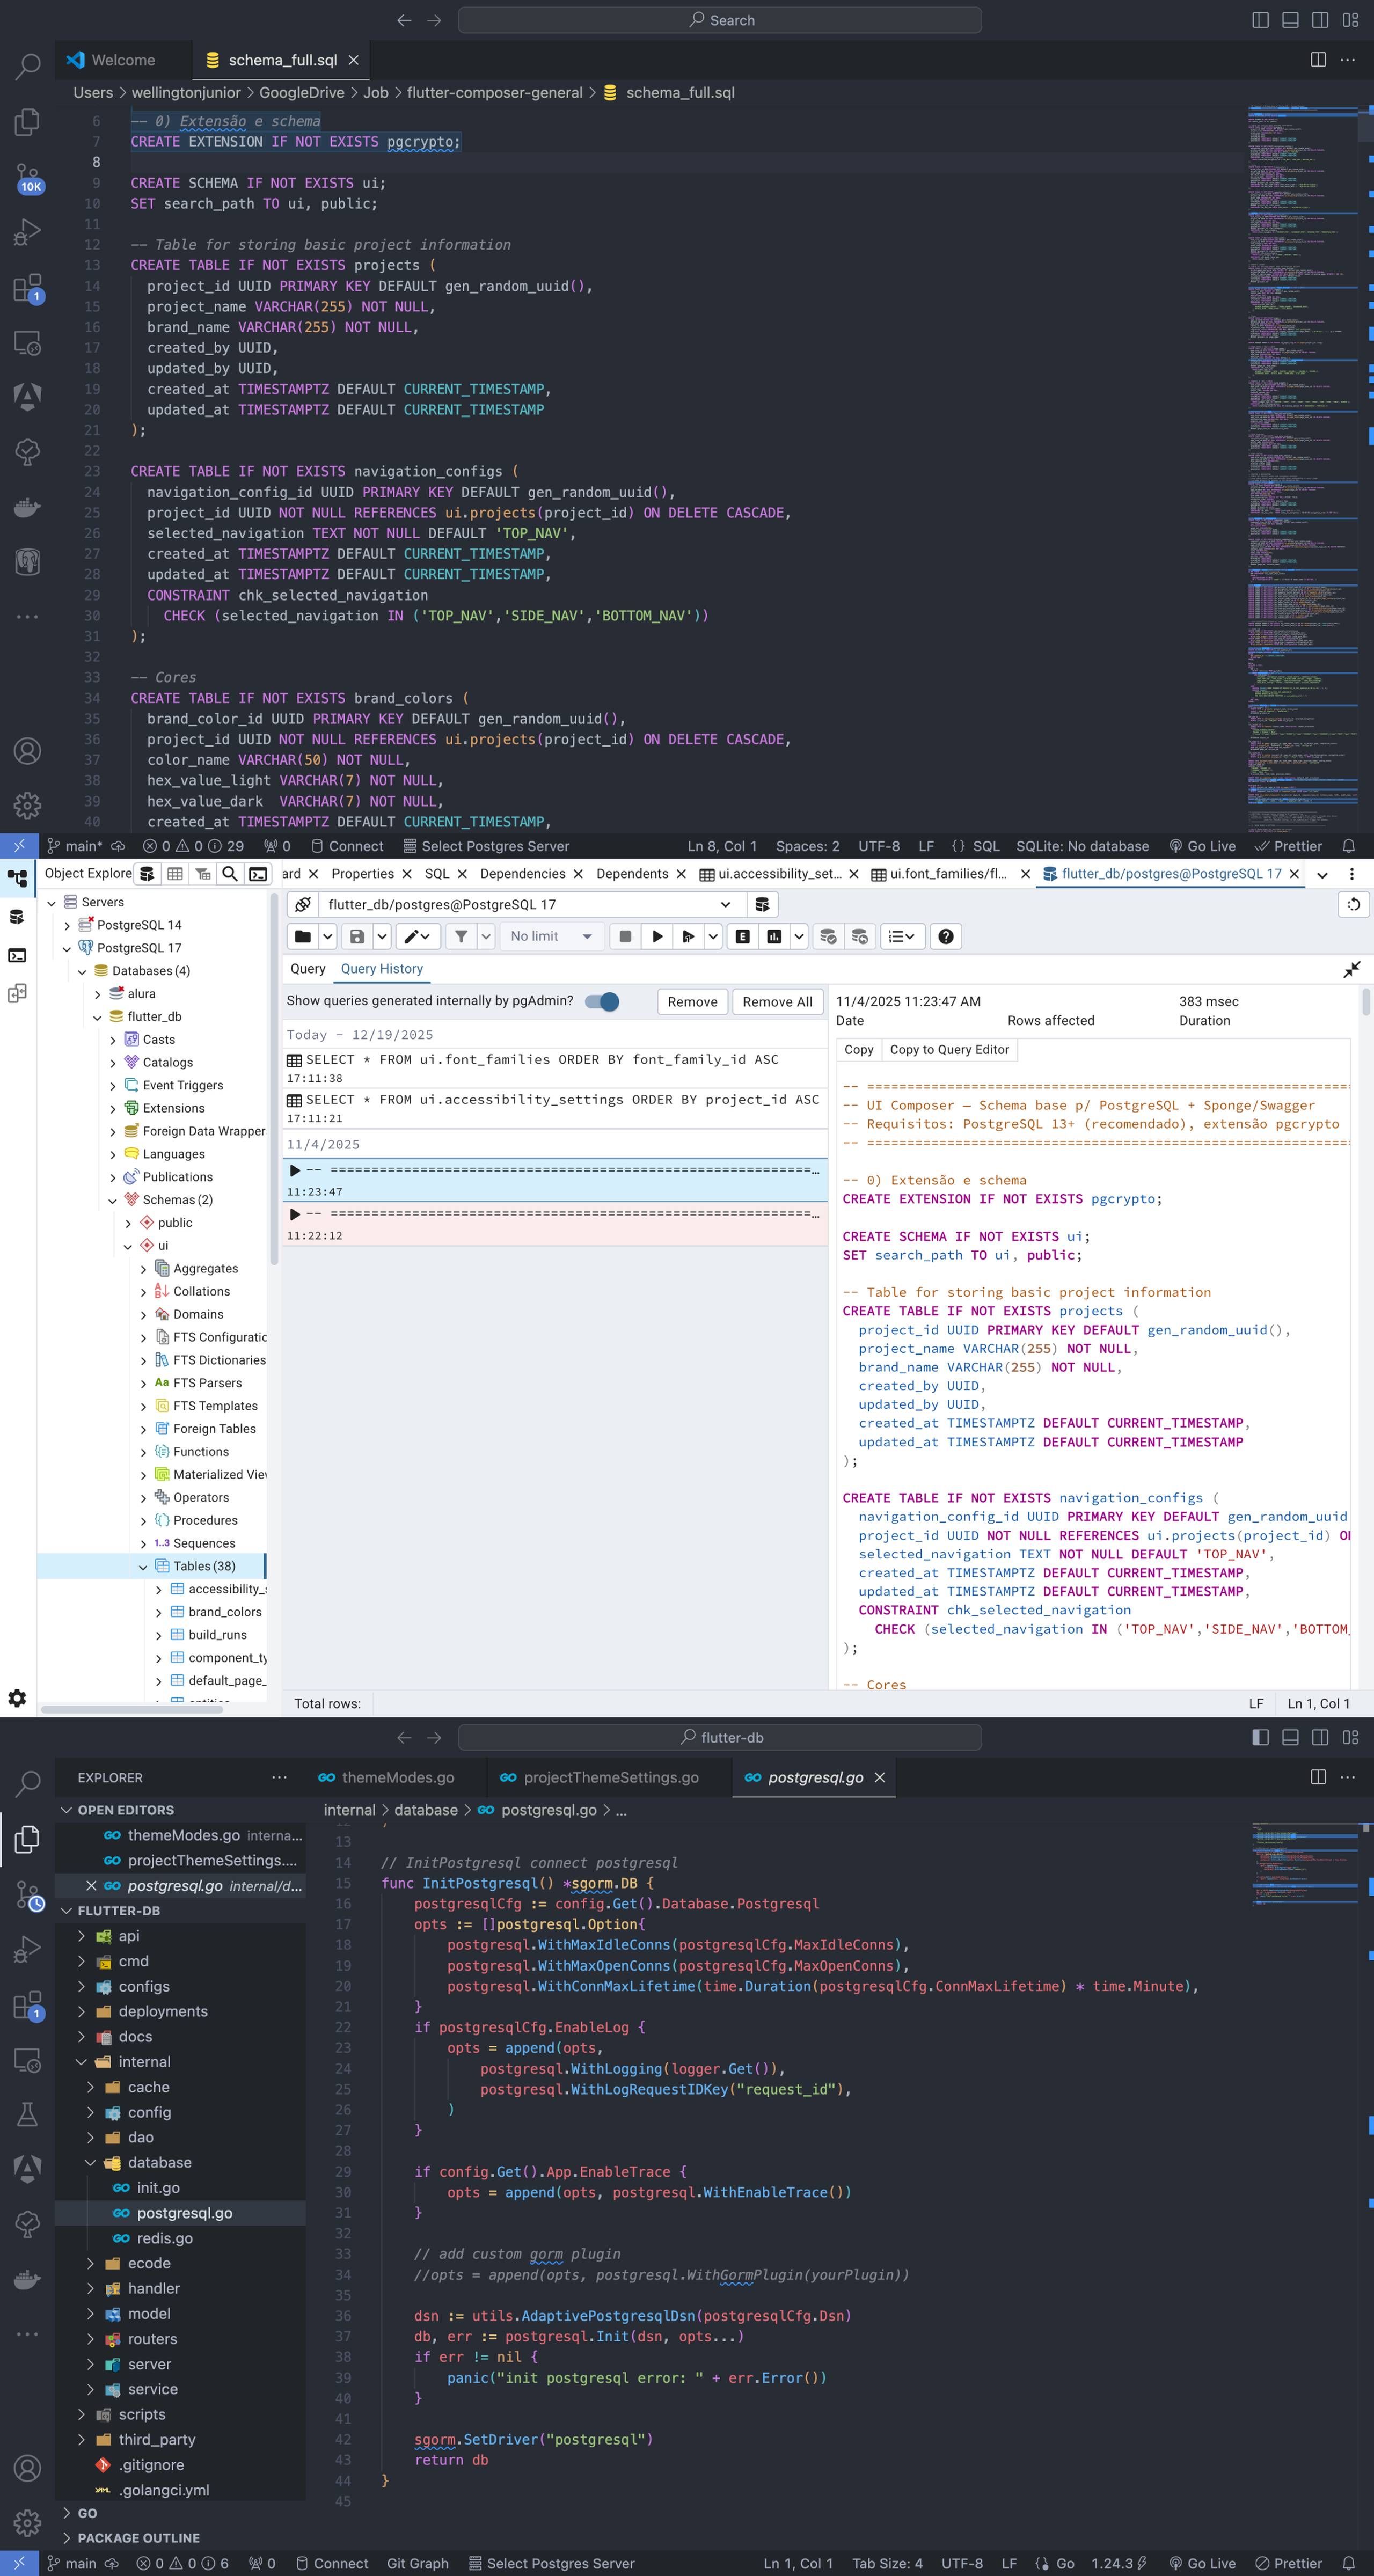Click Rollback icon in pgAdmin query toolbar
Screen dimensions: 1374x2576
tap(859, 936)
